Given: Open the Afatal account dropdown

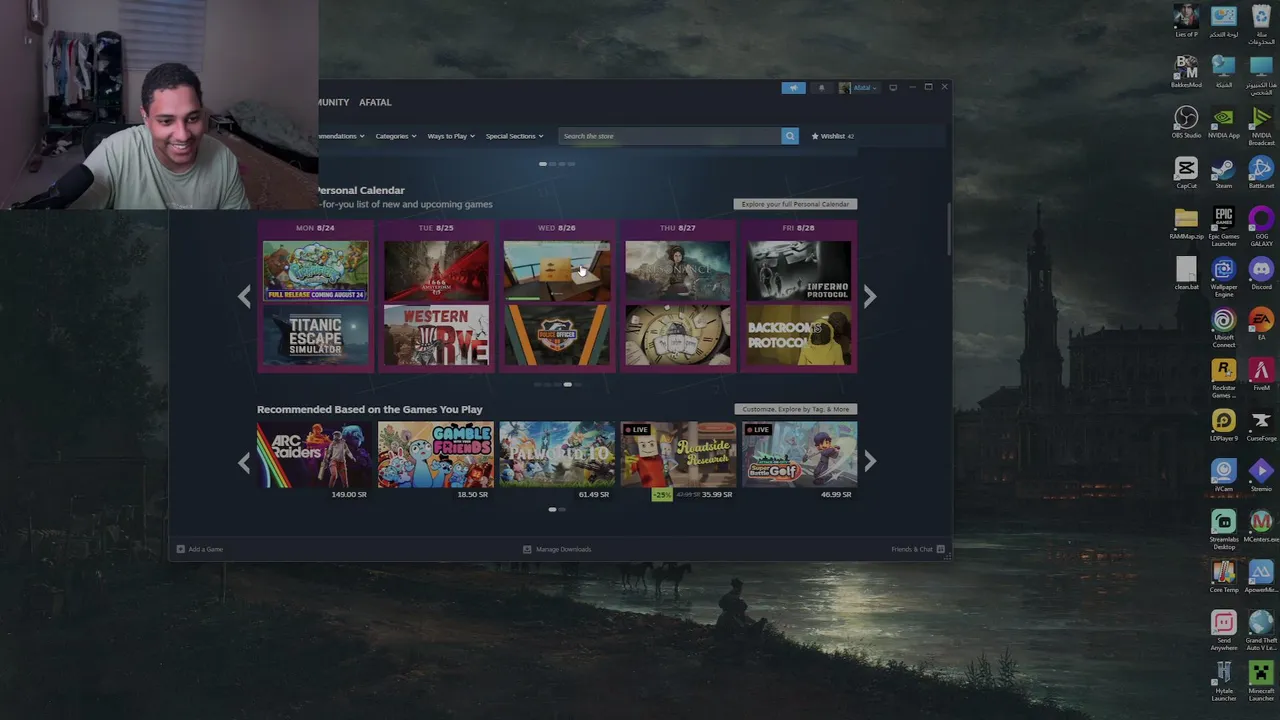Looking at the screenshot, I should click(858, 88).
